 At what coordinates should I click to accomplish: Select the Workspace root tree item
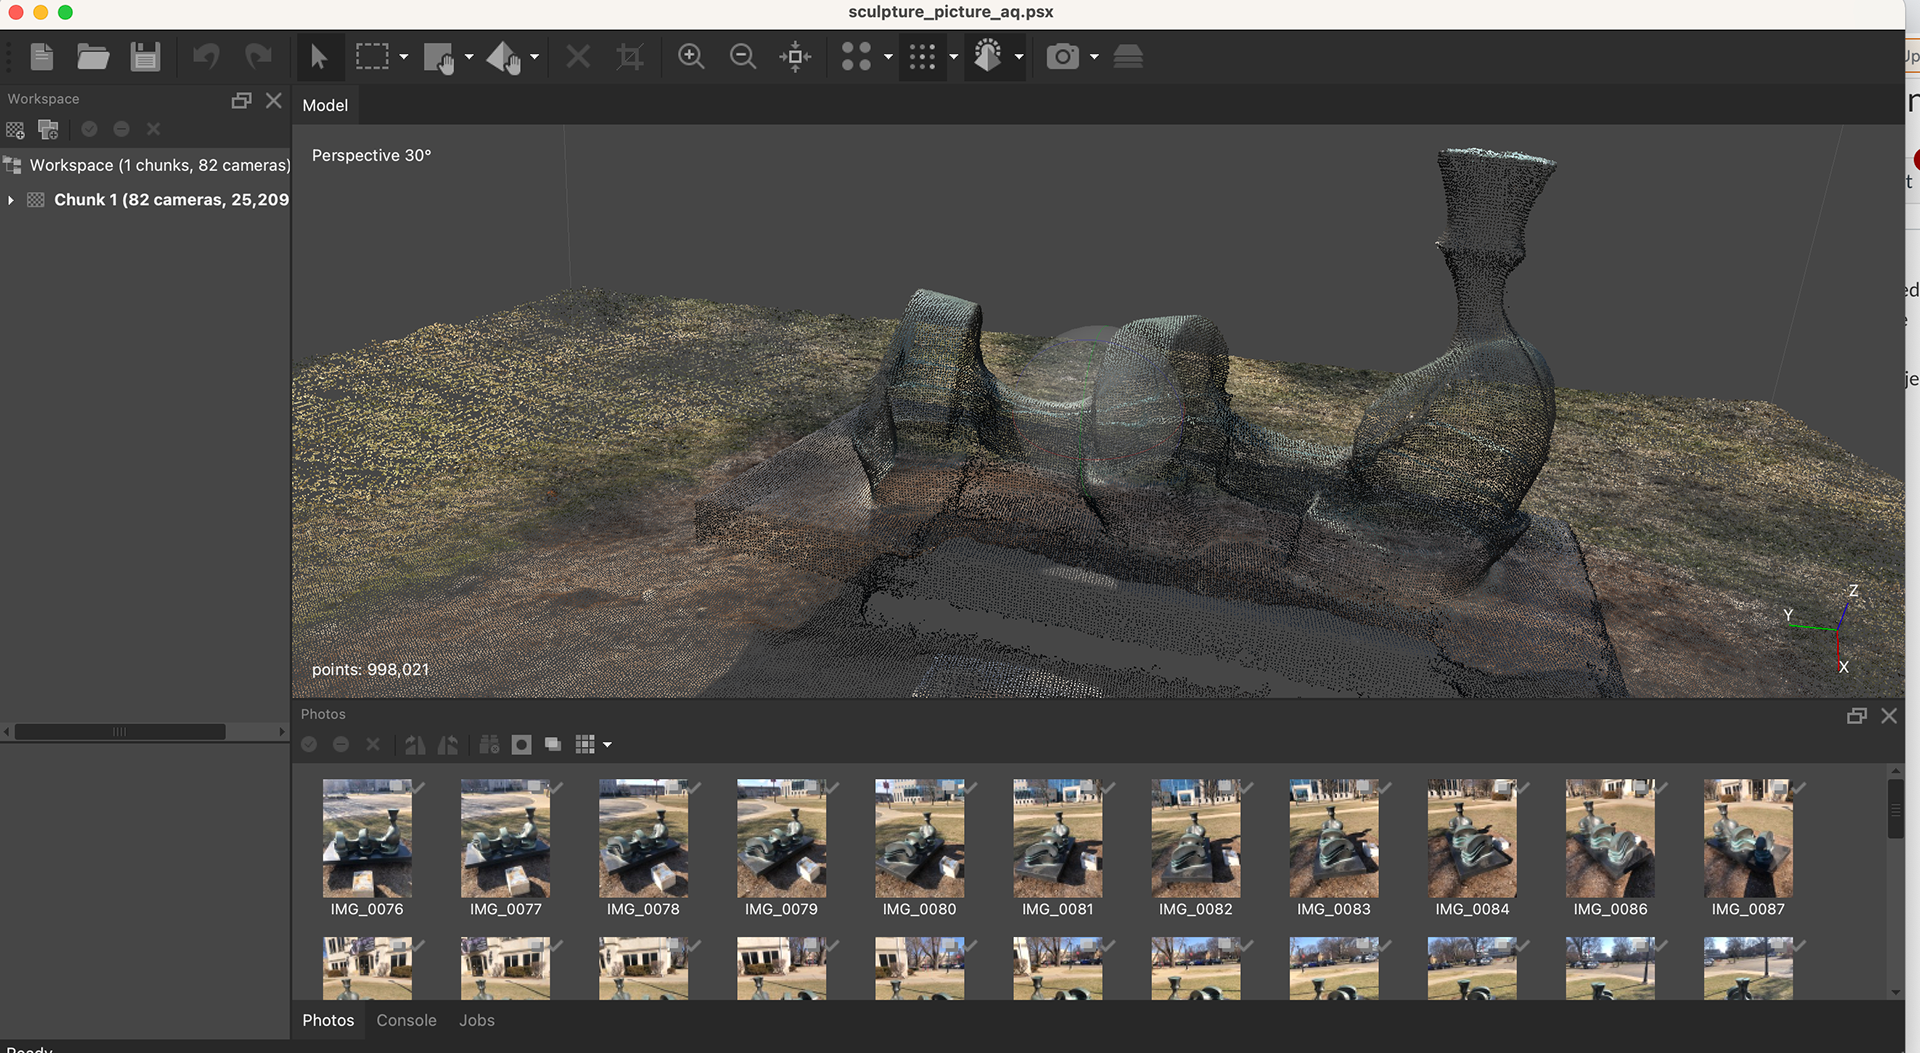146,165
